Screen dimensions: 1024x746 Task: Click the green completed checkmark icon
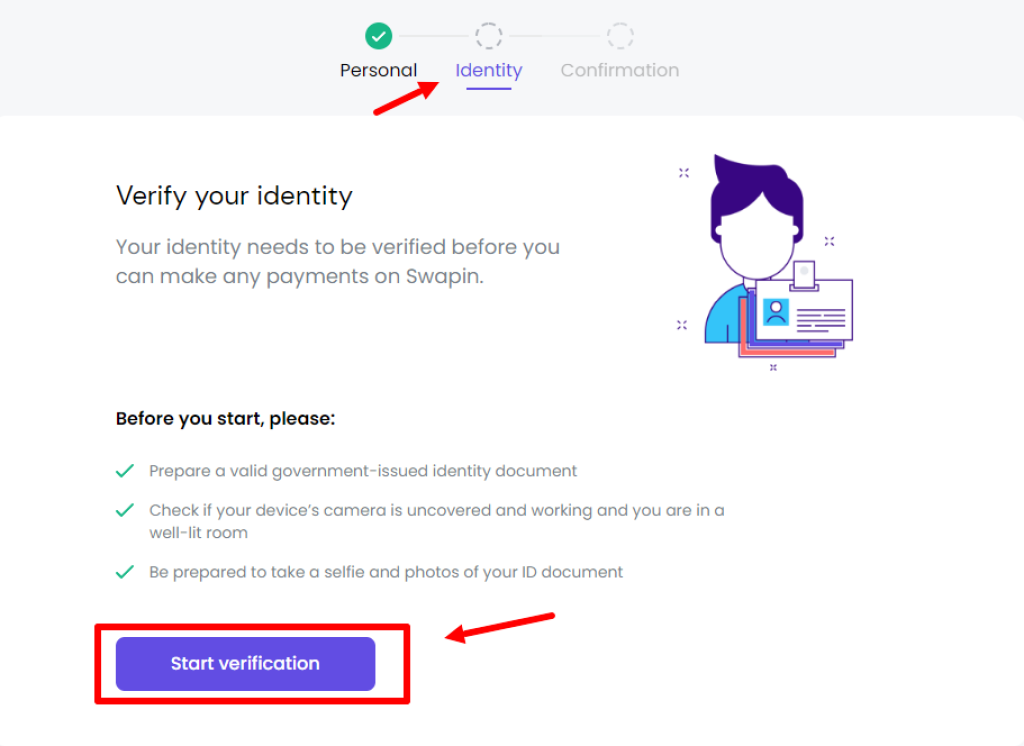(x=379, y=36)
